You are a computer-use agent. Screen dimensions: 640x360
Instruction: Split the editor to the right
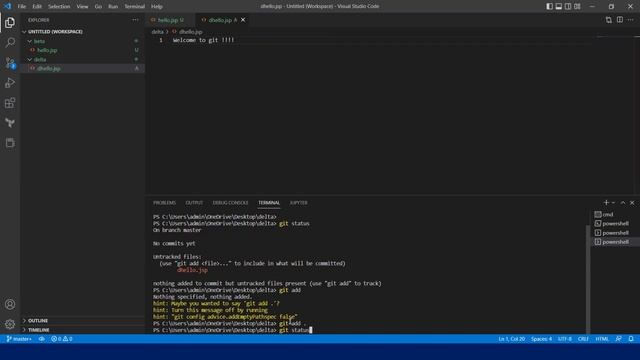(620, 20)
